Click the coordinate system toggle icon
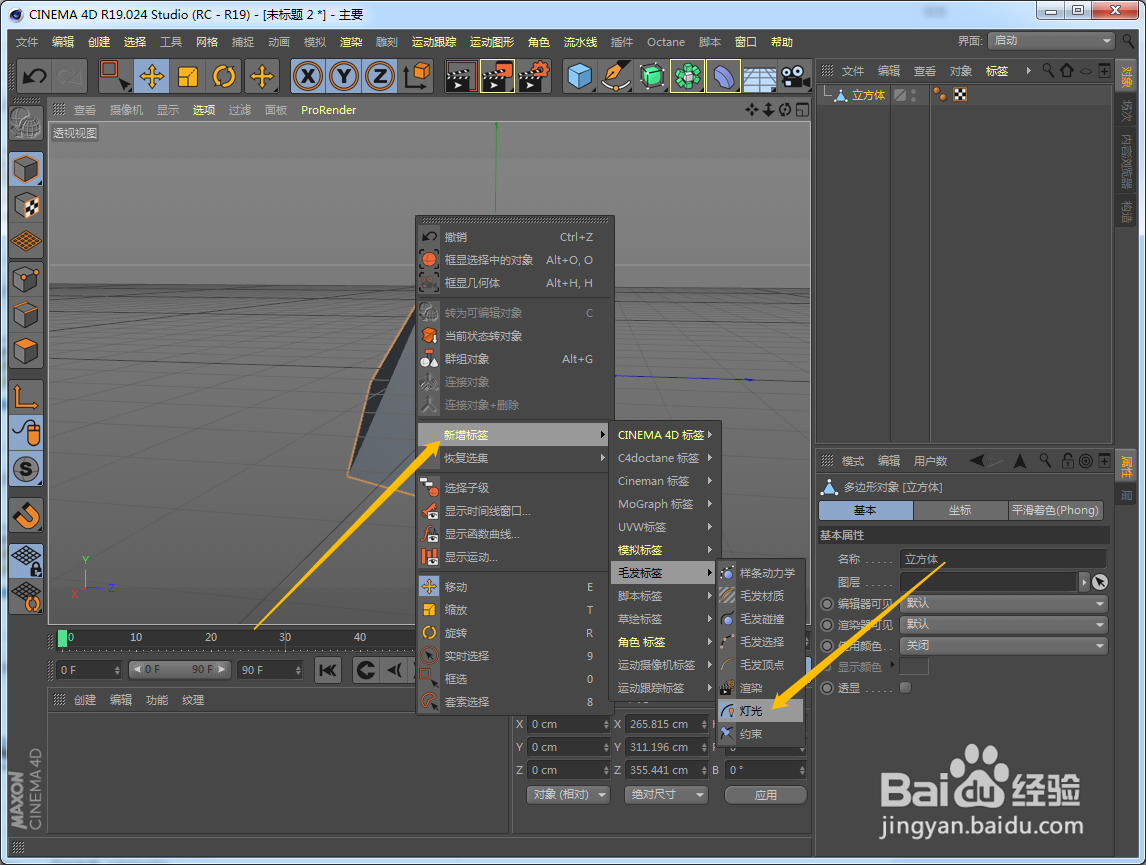The image size is (1146, 865). point(417,76)
